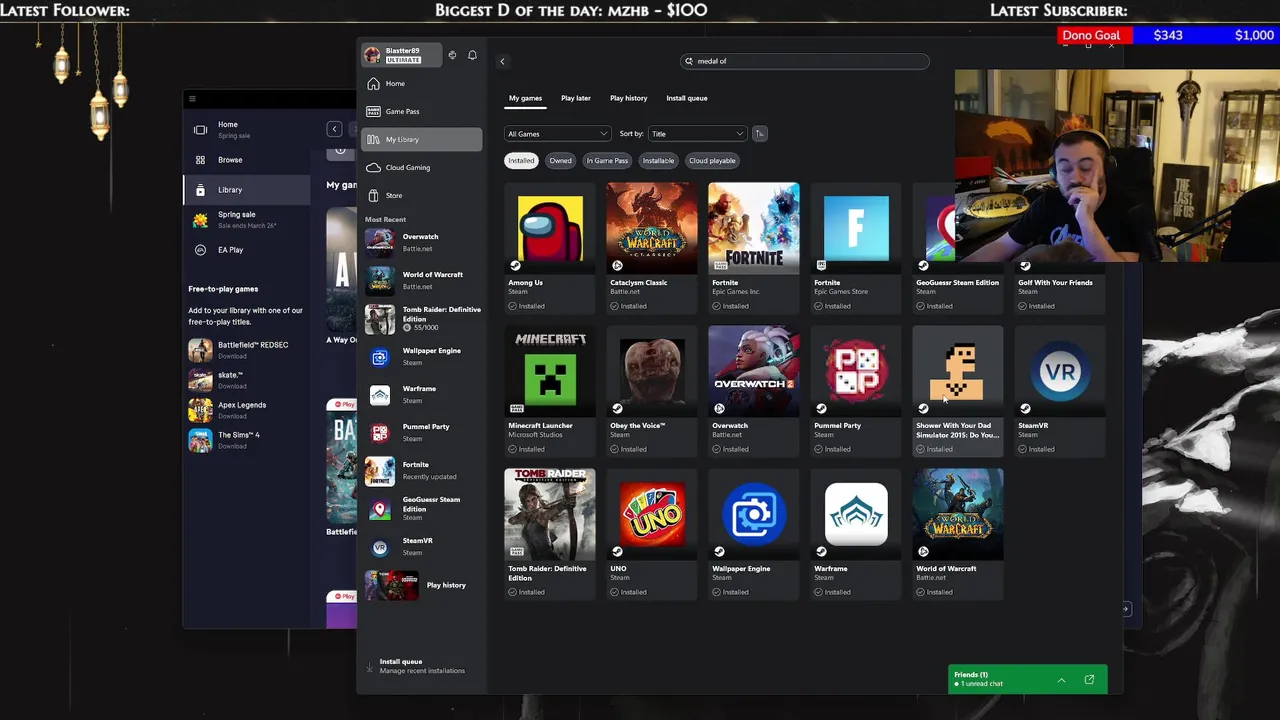
Task: Open Spring sale in the EA app sidebar
Action: [x=247, y=219]
